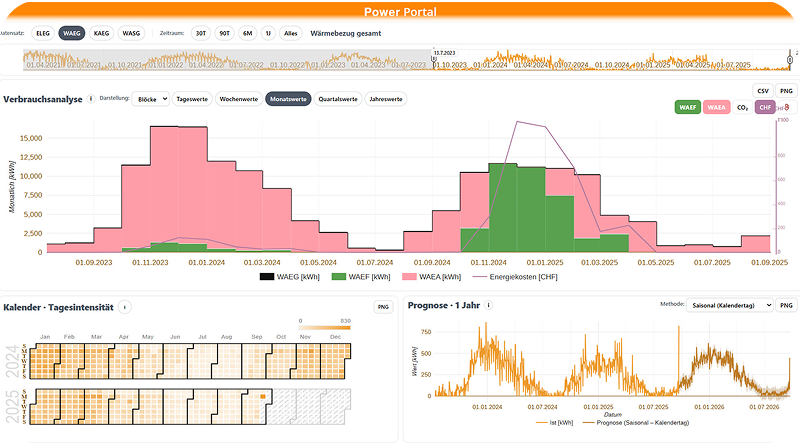The image size is (800, 444).
Task: Toggle the CHF energy cost overlay
Action: [x=765, y=106]
